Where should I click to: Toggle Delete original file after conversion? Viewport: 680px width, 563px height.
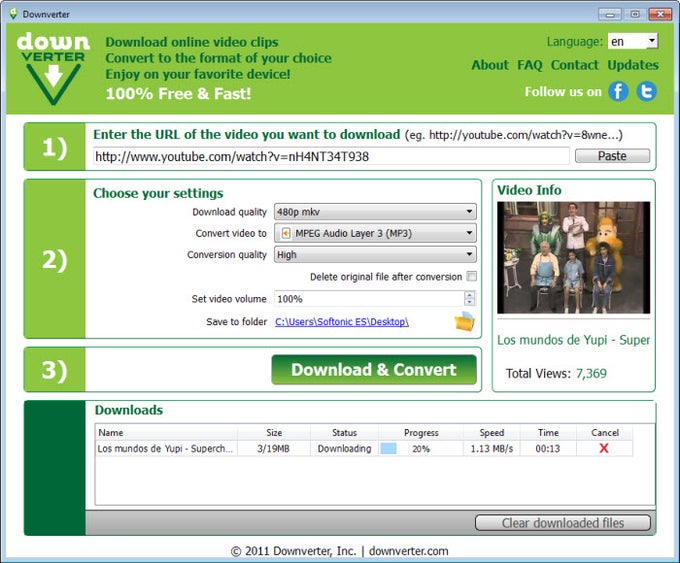[x=471, y=276]
